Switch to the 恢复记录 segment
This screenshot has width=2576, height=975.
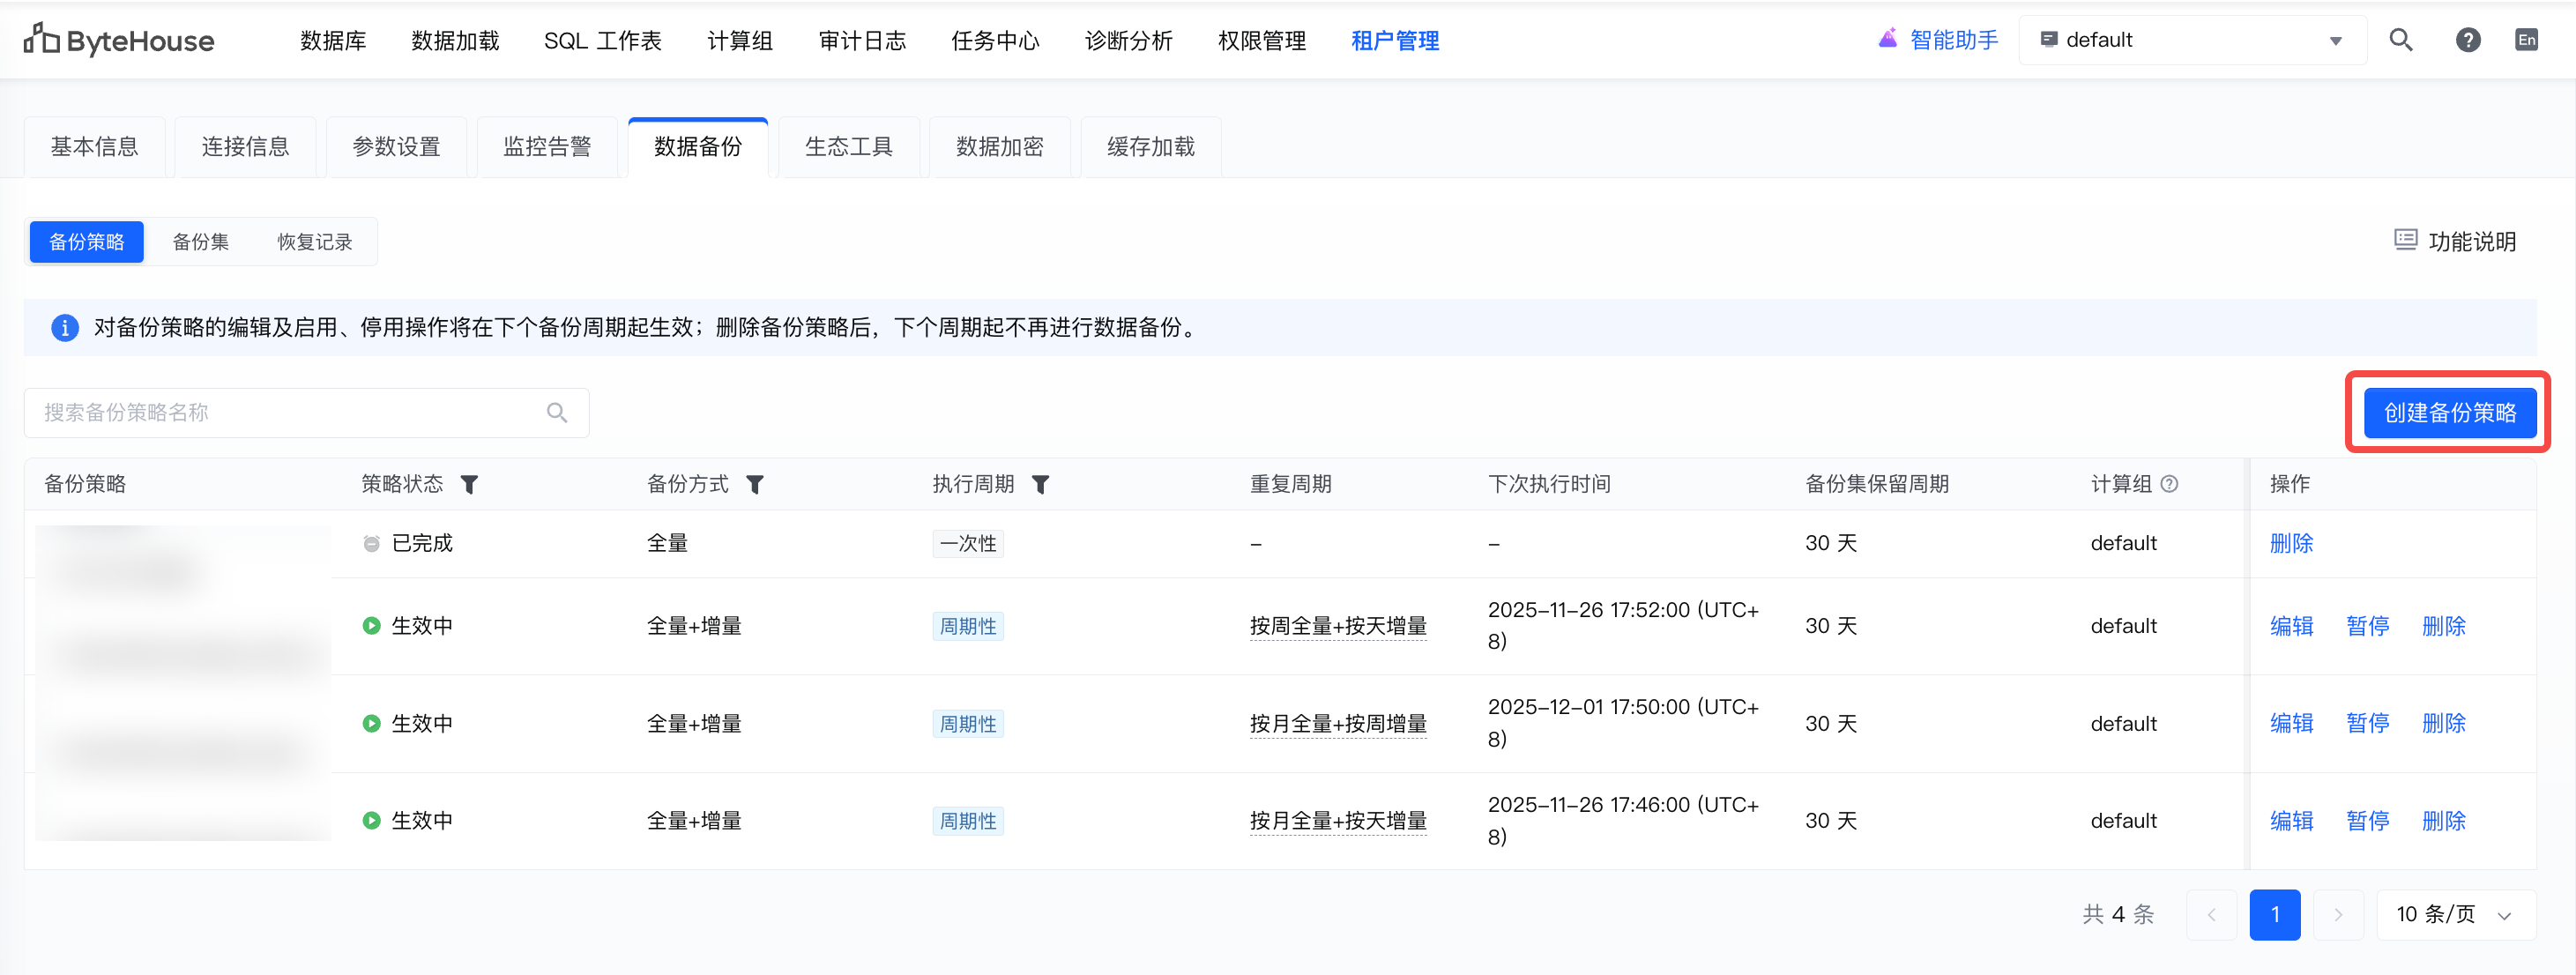(314, 242)
